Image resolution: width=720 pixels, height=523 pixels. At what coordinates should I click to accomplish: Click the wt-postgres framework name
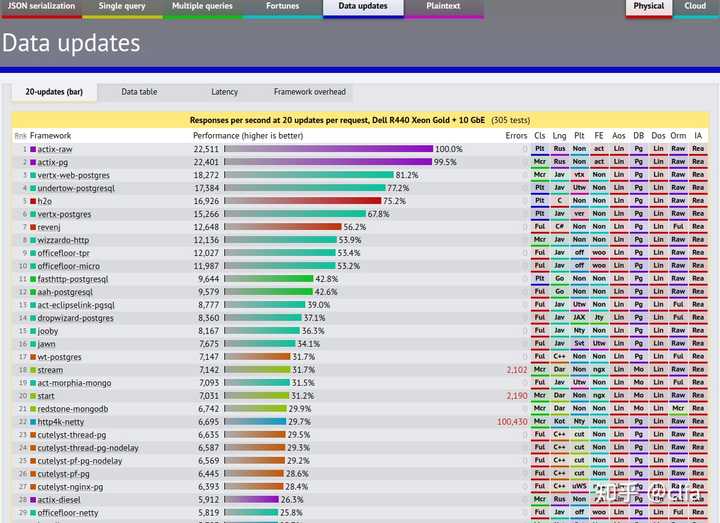point(59,357)
